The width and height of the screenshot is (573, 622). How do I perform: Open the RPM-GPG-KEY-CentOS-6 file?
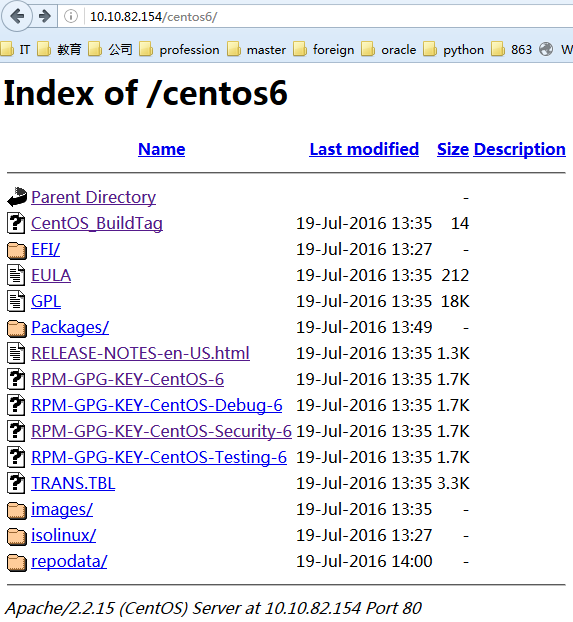(127, 379)
